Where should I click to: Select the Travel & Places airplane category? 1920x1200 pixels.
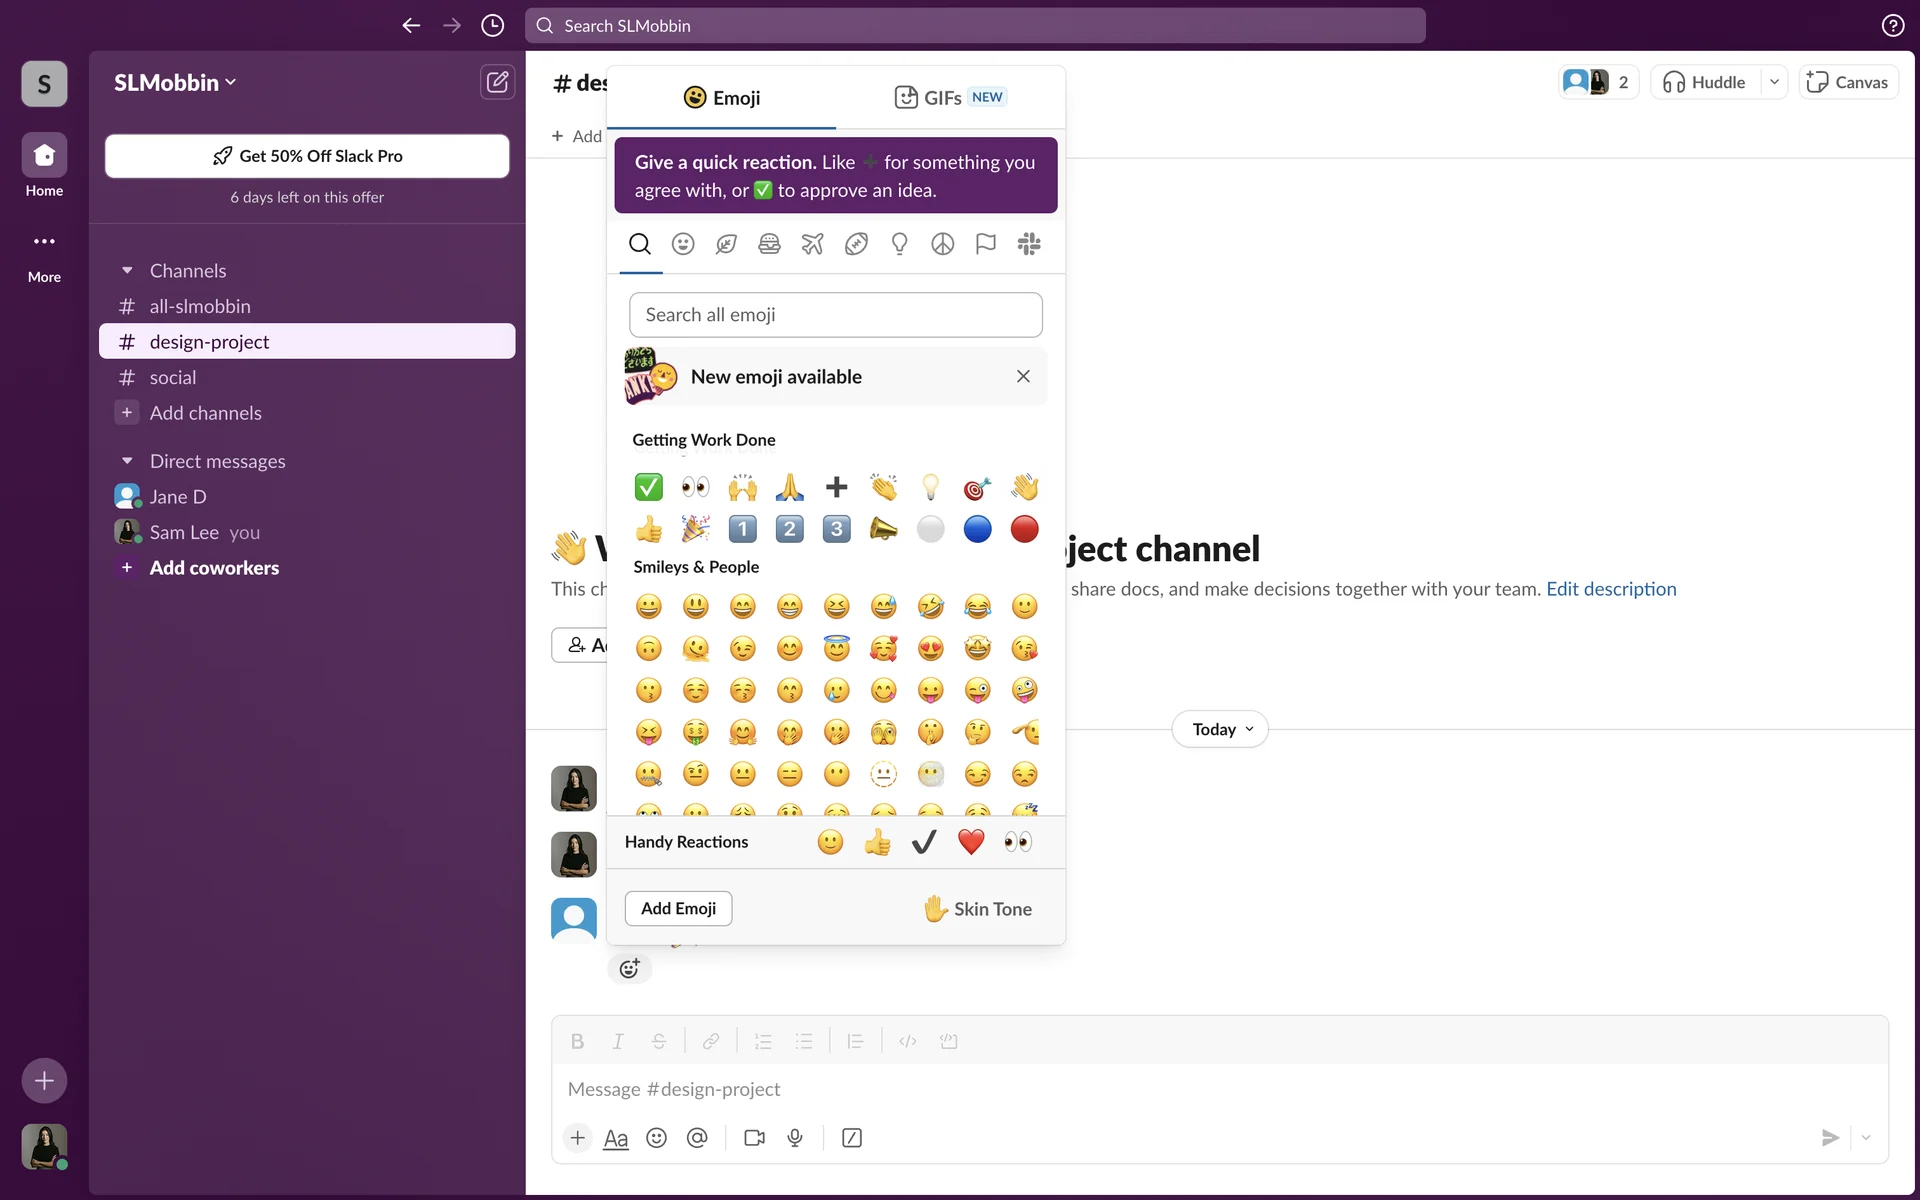point(812,244)
